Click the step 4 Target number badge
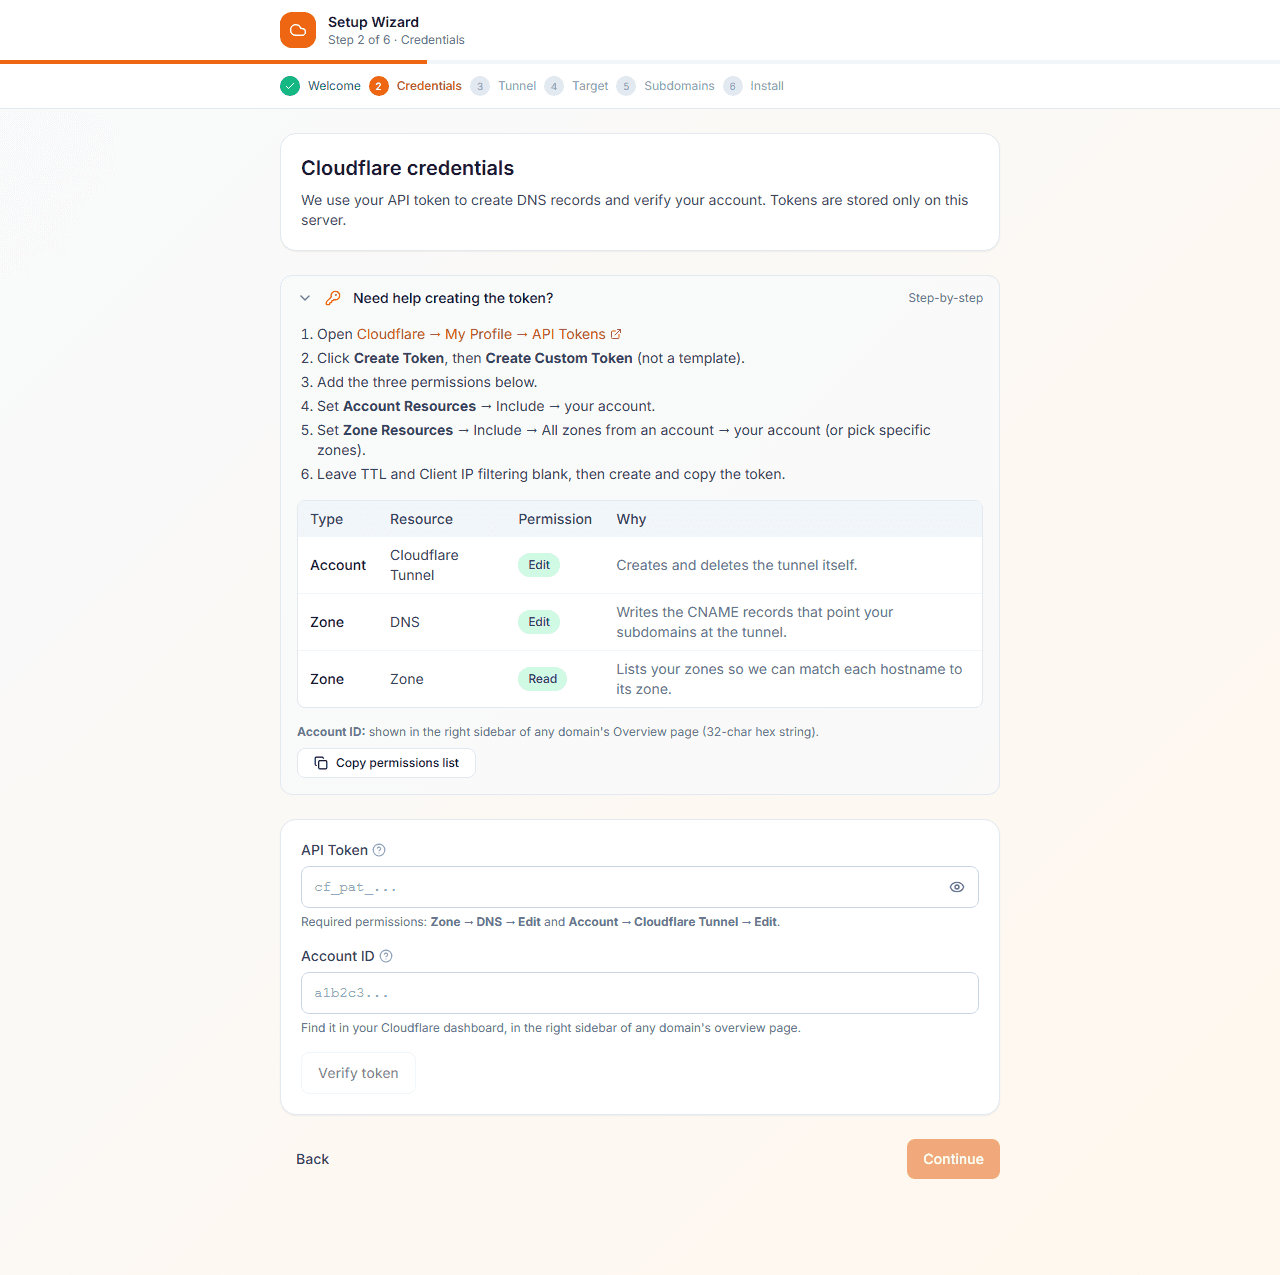1280x1275 pixels. [554, 86]
